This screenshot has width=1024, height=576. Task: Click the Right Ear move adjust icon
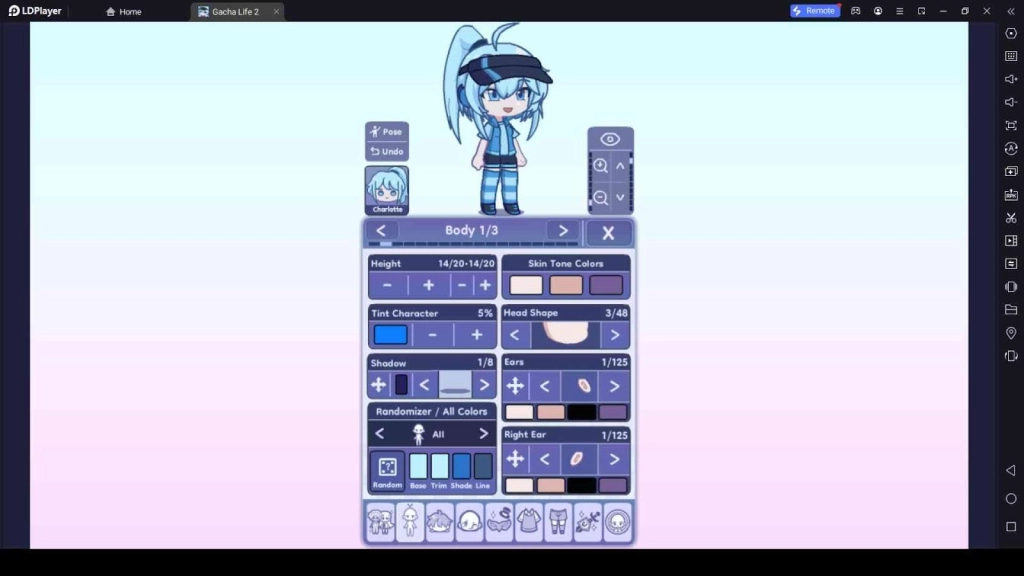(515, 459)
